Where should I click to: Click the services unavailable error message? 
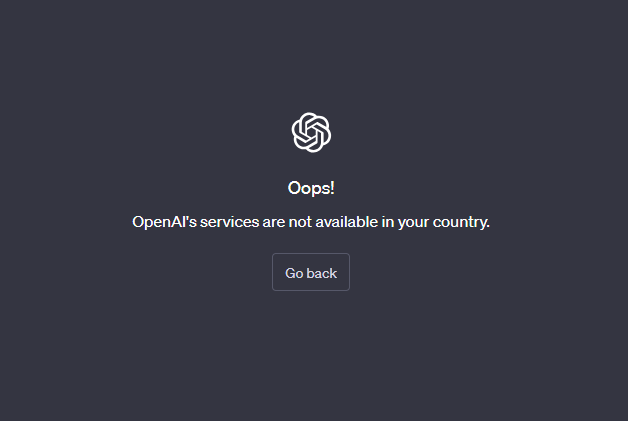(311, 222)
